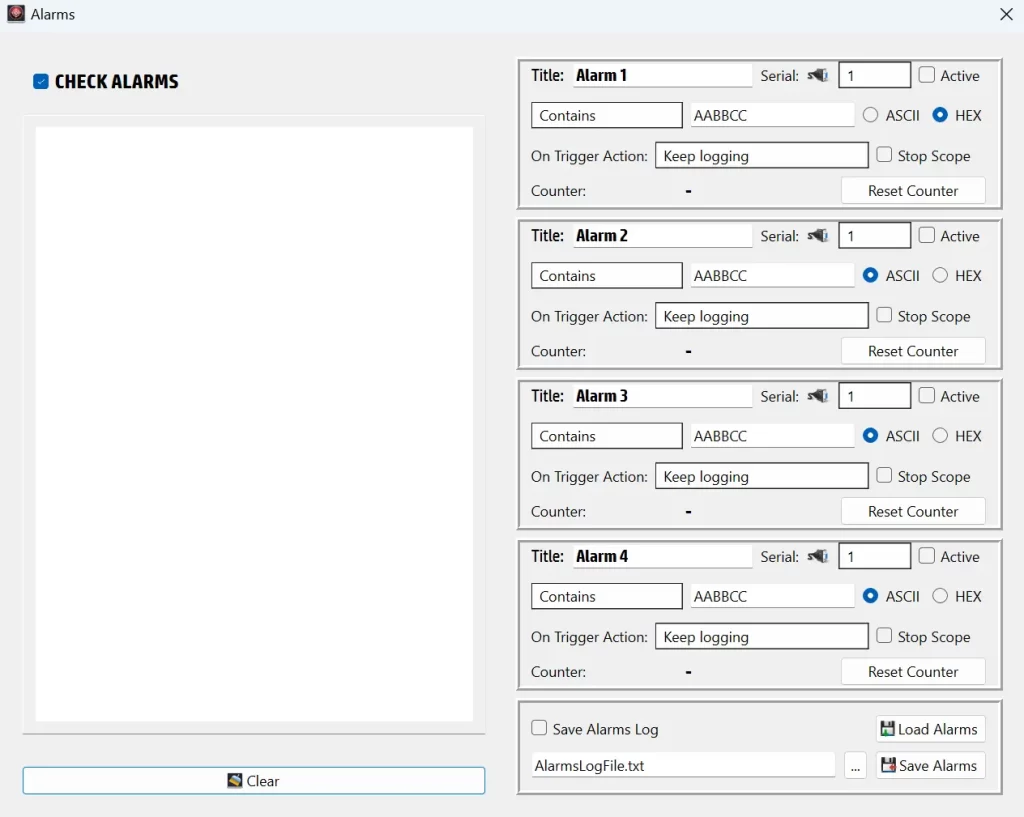Select HEX radio button for Alarm 1
Viewport: 1024px width, 817px height.
(940, 116)
